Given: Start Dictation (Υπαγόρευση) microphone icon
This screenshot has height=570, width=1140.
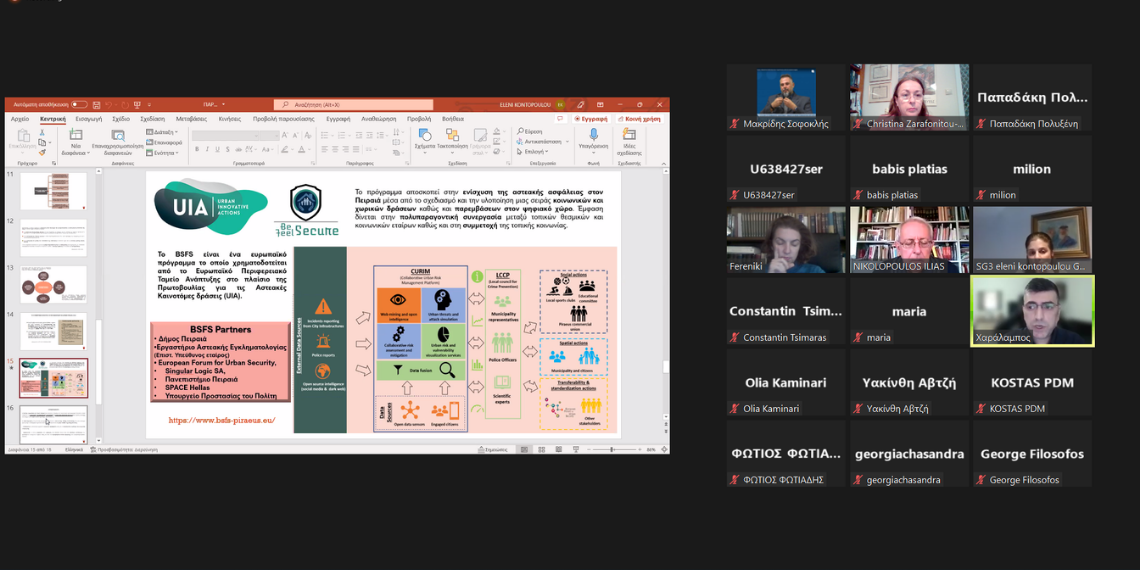Looking at the screenshot, I should pyautogui.click(x=592, y=137).
